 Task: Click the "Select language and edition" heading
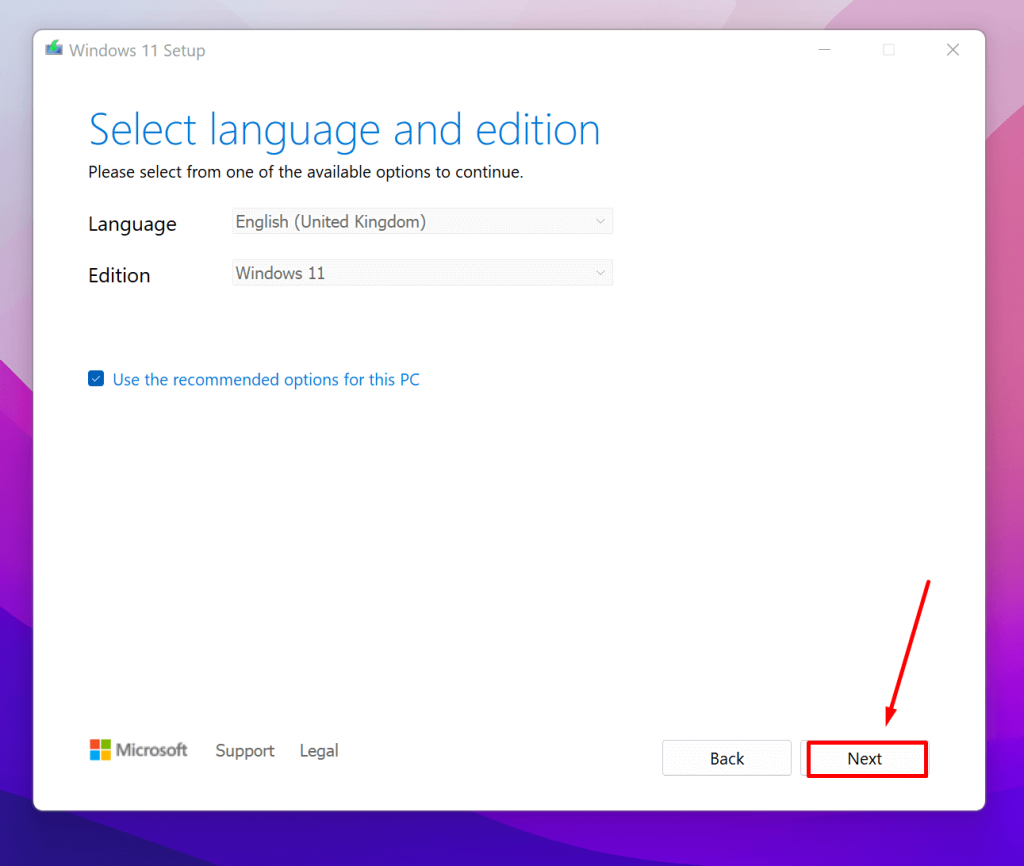(x=344, y=129)
